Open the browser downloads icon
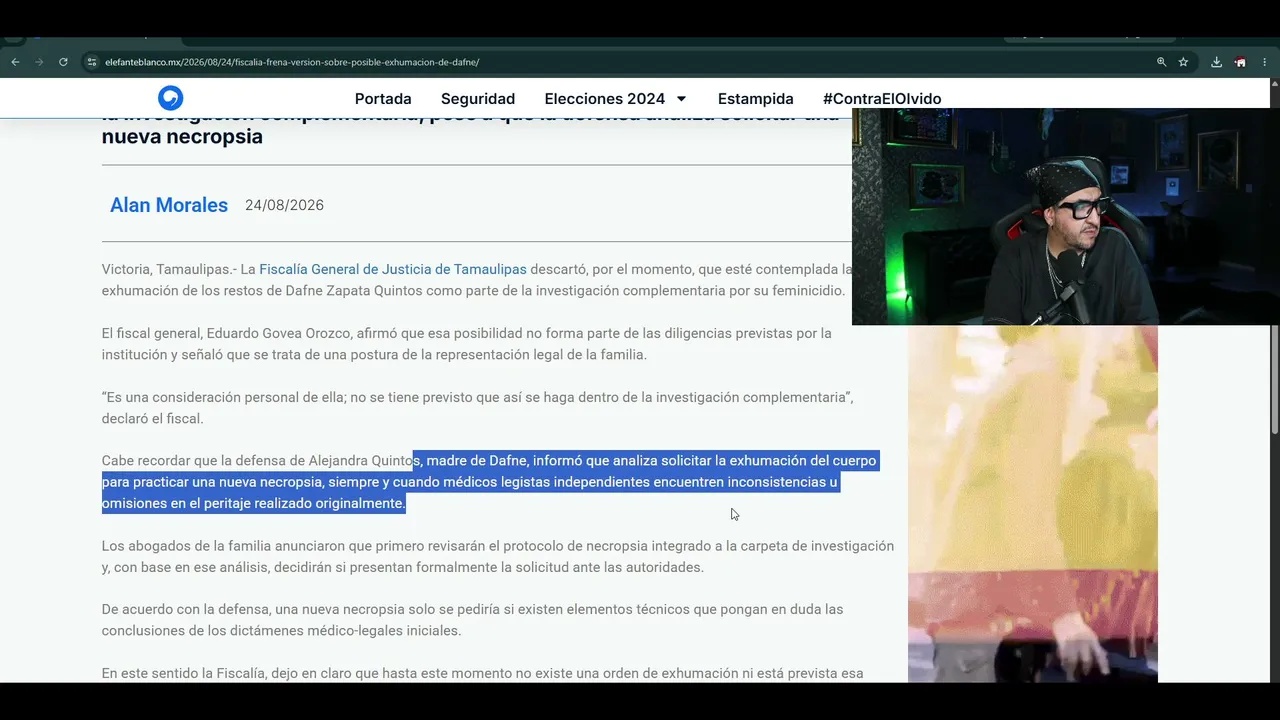This screenshot has width=1280, height=720. [1216, 62]
